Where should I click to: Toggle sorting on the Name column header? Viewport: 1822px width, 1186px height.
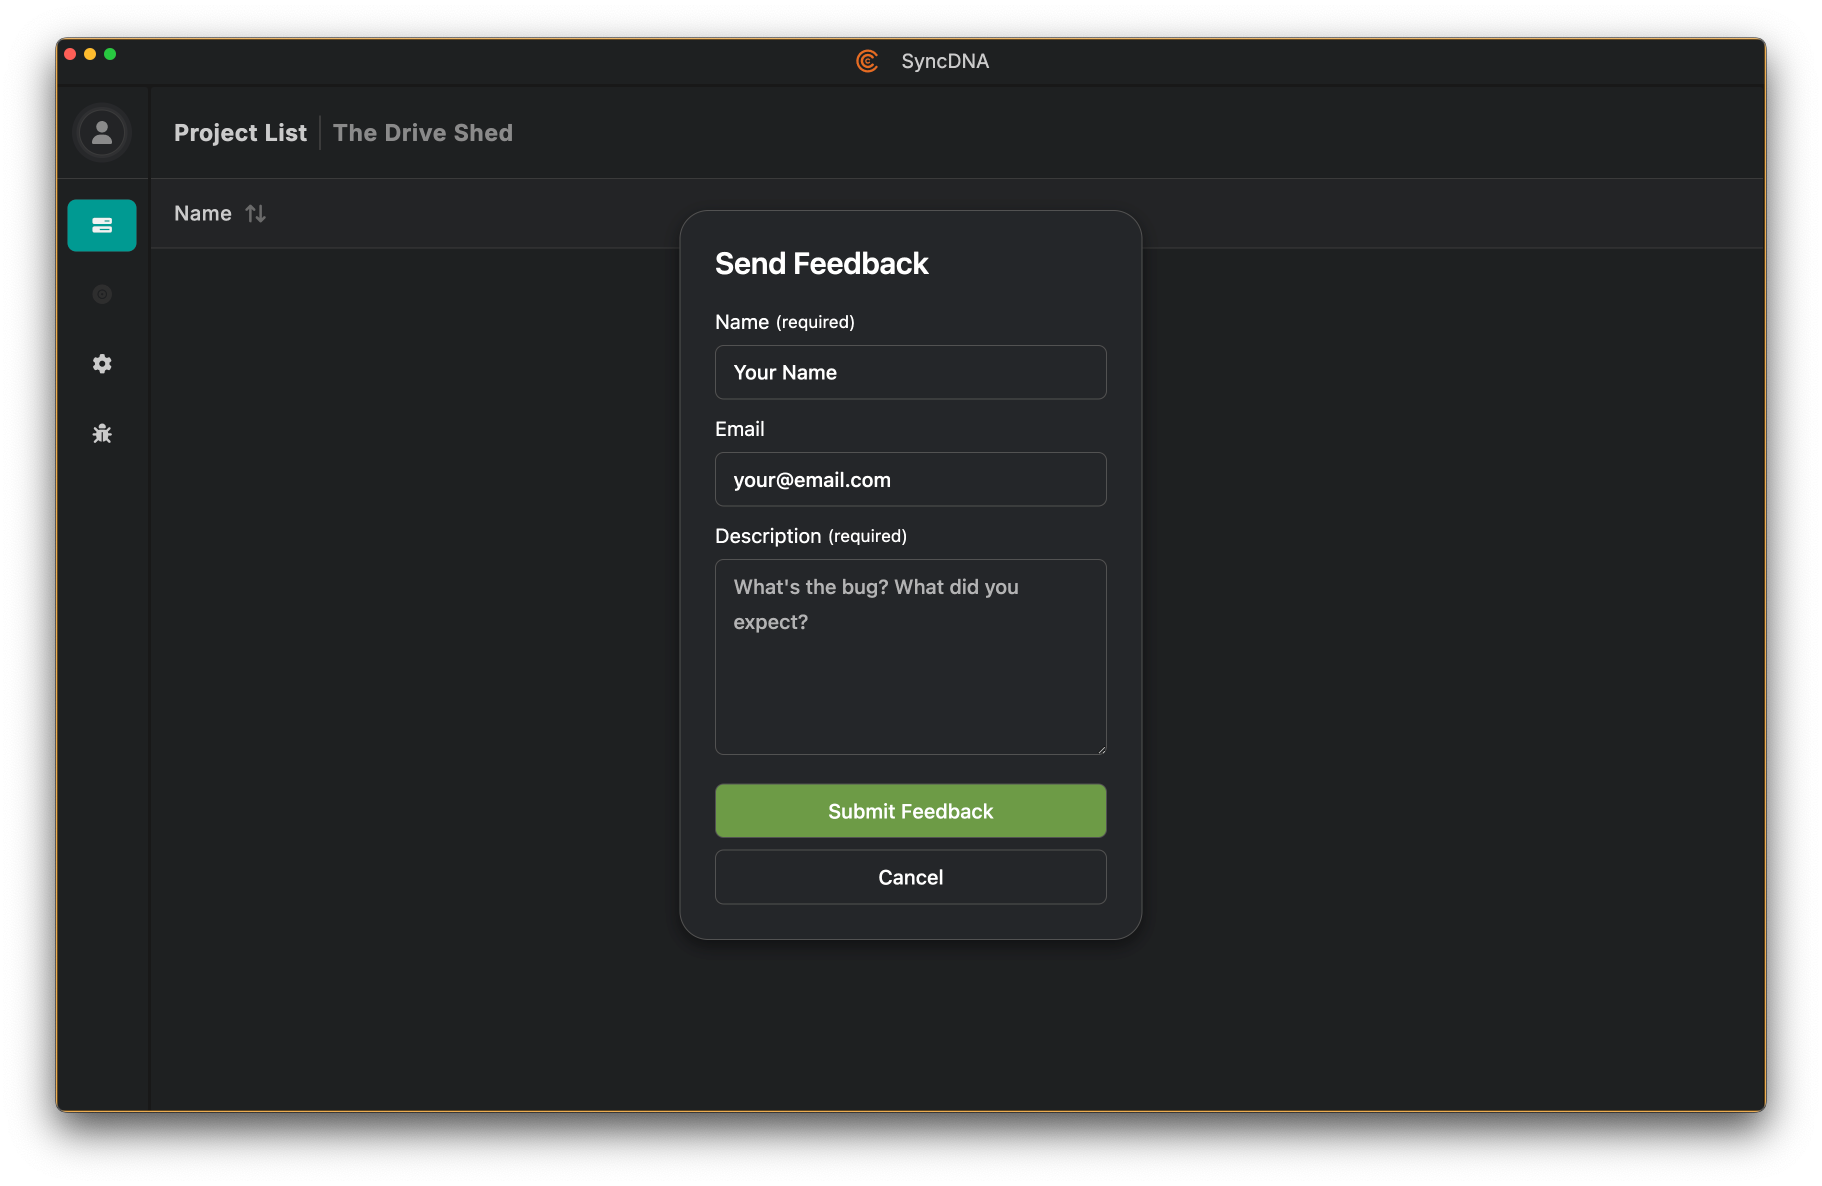(202, 213)
